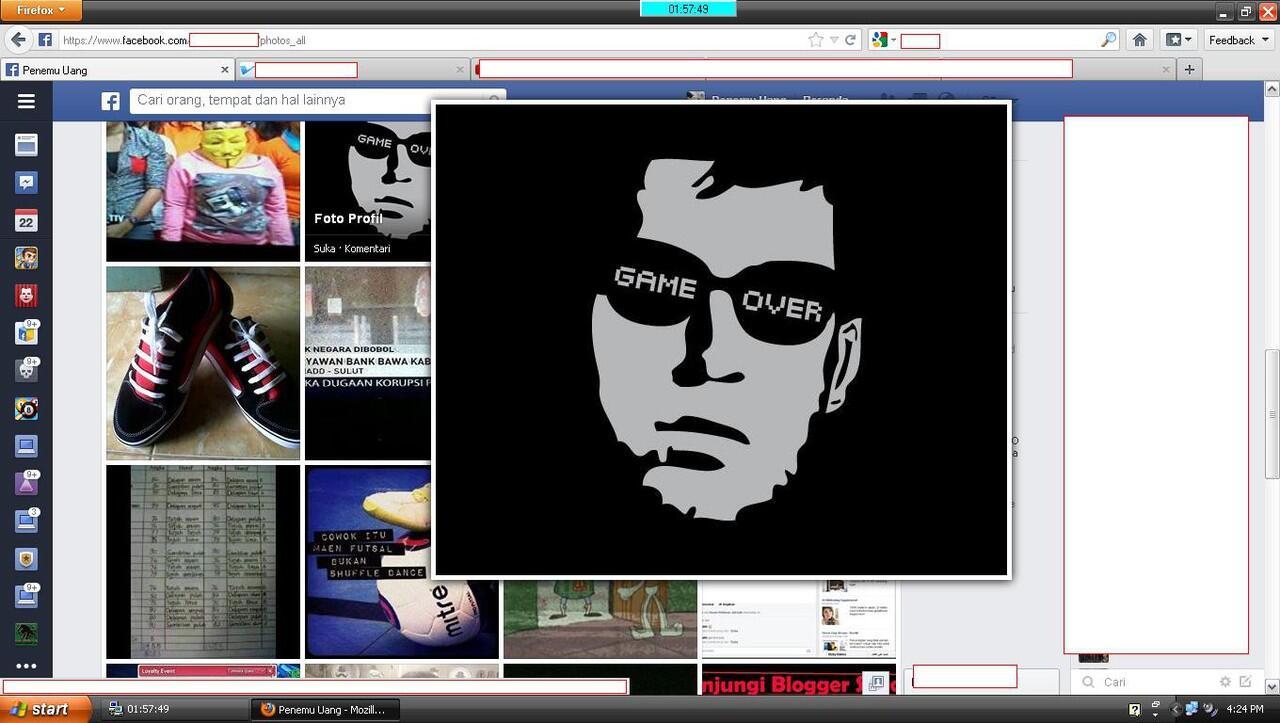This screenshot has height=723, width=1280.
Task: Click enlarged Game Over profile picture
Action: click(x=721, y=340)
